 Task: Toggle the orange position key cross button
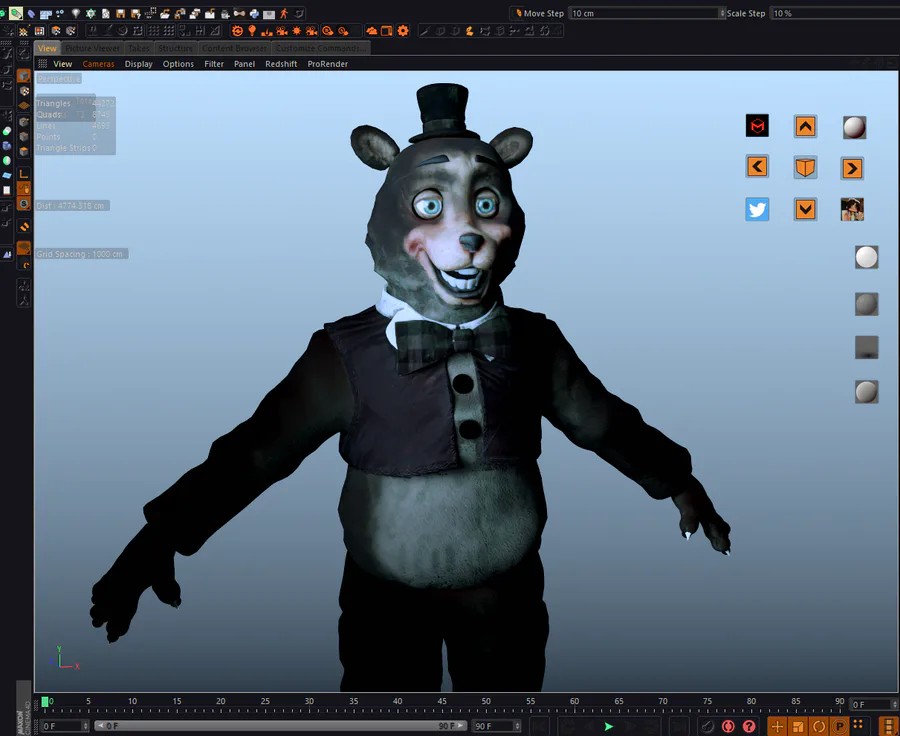click(777, 726)
